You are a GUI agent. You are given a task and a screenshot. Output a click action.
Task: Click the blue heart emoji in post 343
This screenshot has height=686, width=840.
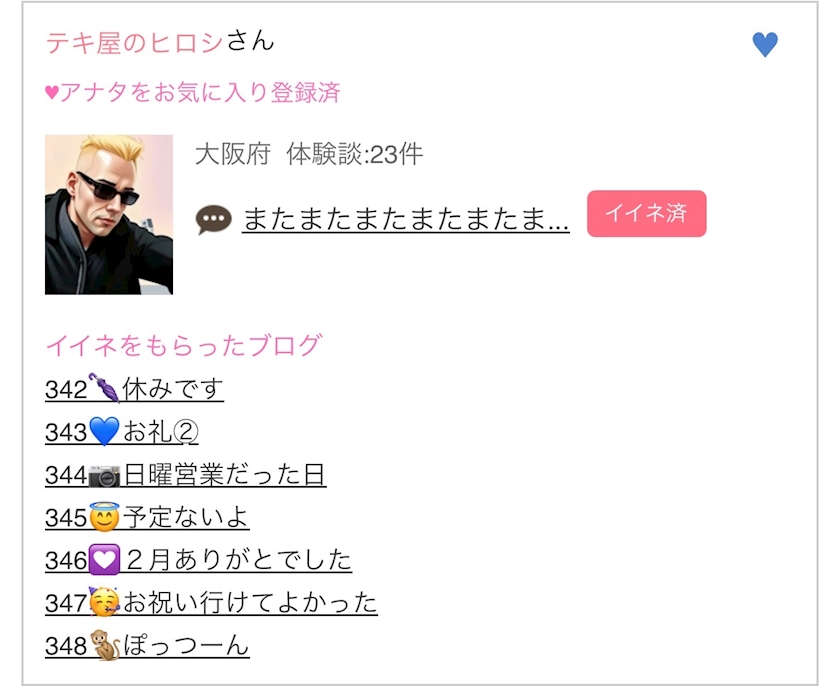point(104,431)
